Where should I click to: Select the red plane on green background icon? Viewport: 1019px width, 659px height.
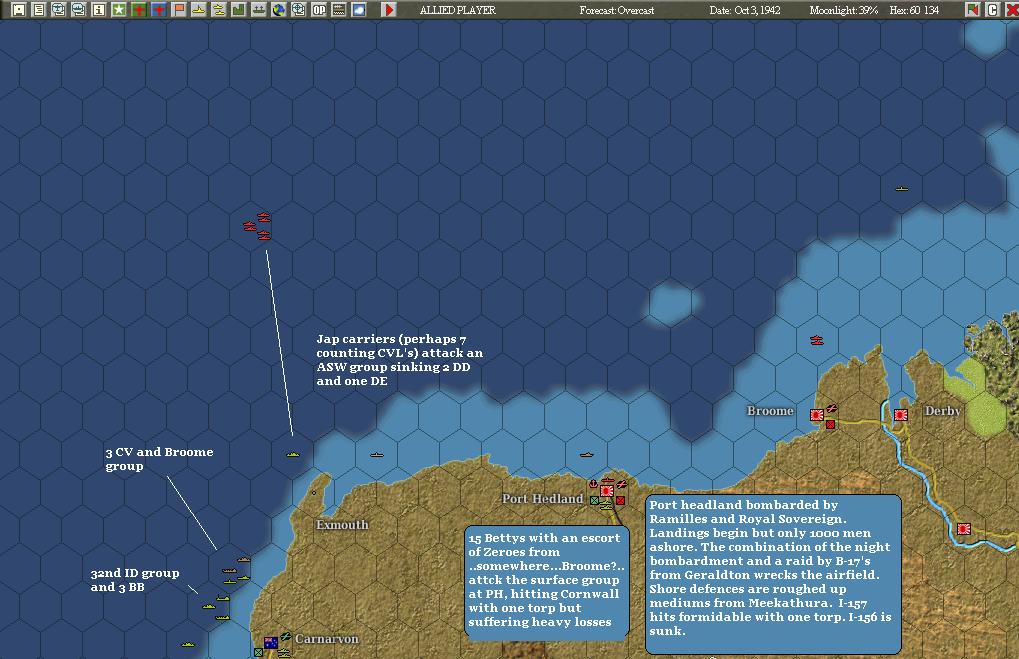pyautogui.click(x=139, y=10)
